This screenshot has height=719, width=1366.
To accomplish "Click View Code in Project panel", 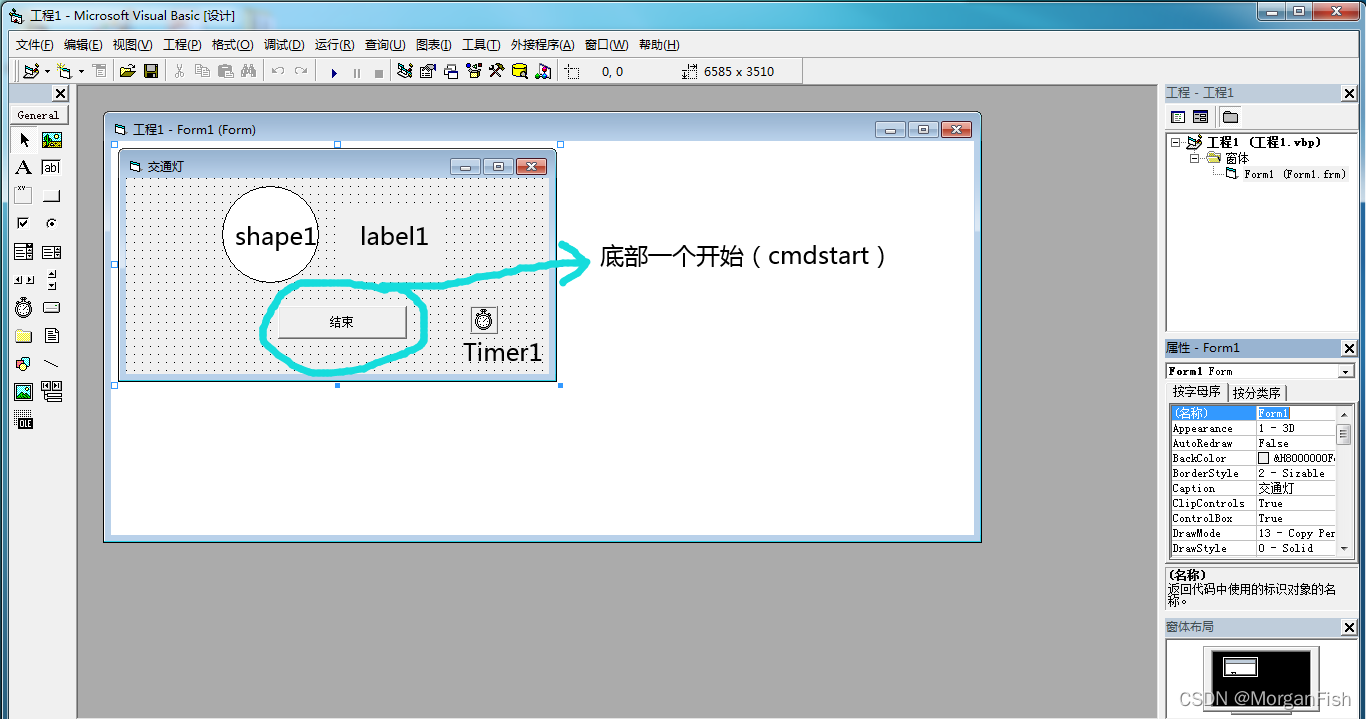I will click(x=1178, y=117).
